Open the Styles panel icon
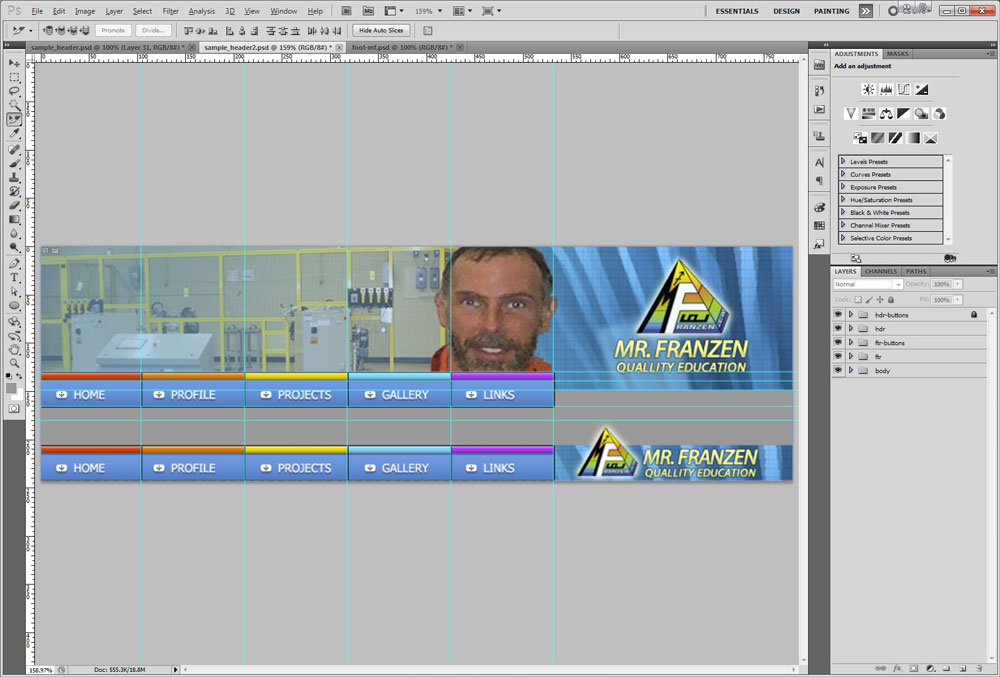The height and width of the screenshot is (677, 1000). click(820, 244)
